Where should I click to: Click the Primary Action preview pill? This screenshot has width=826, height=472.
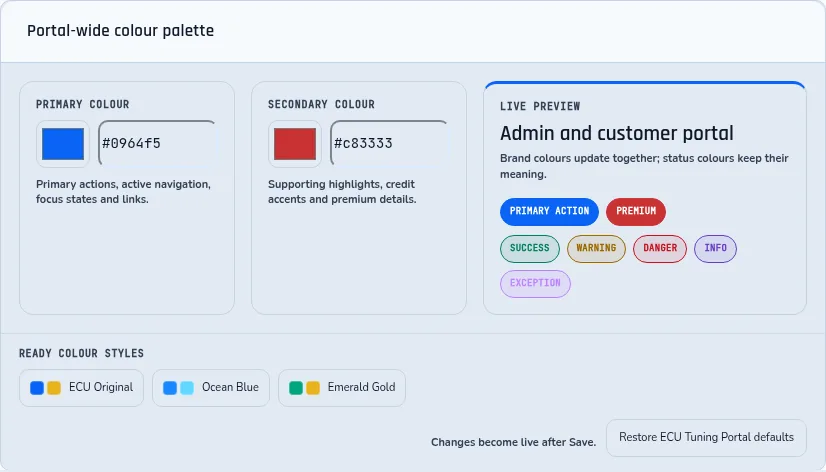[x=549, y=211]
